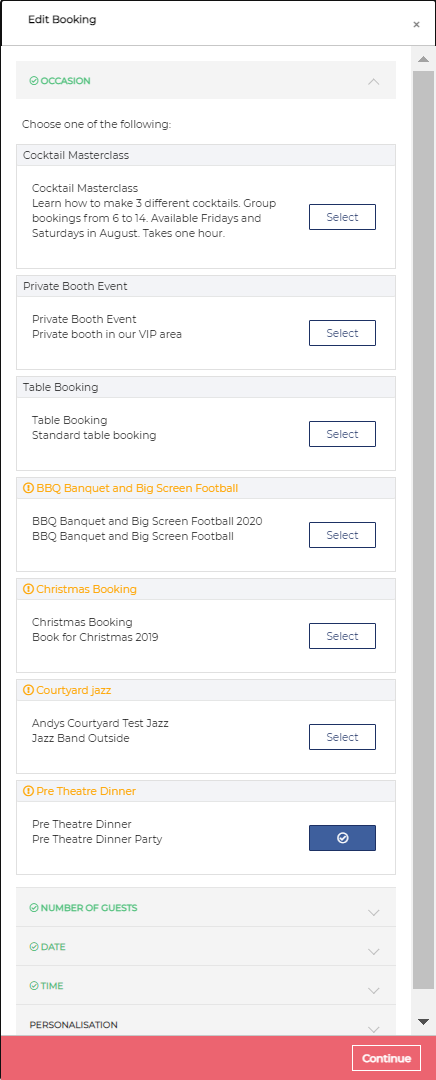This screenshot has height=1080, width=436.
Task: Click the check icon next to TIME
Action: tap(34, 986)
